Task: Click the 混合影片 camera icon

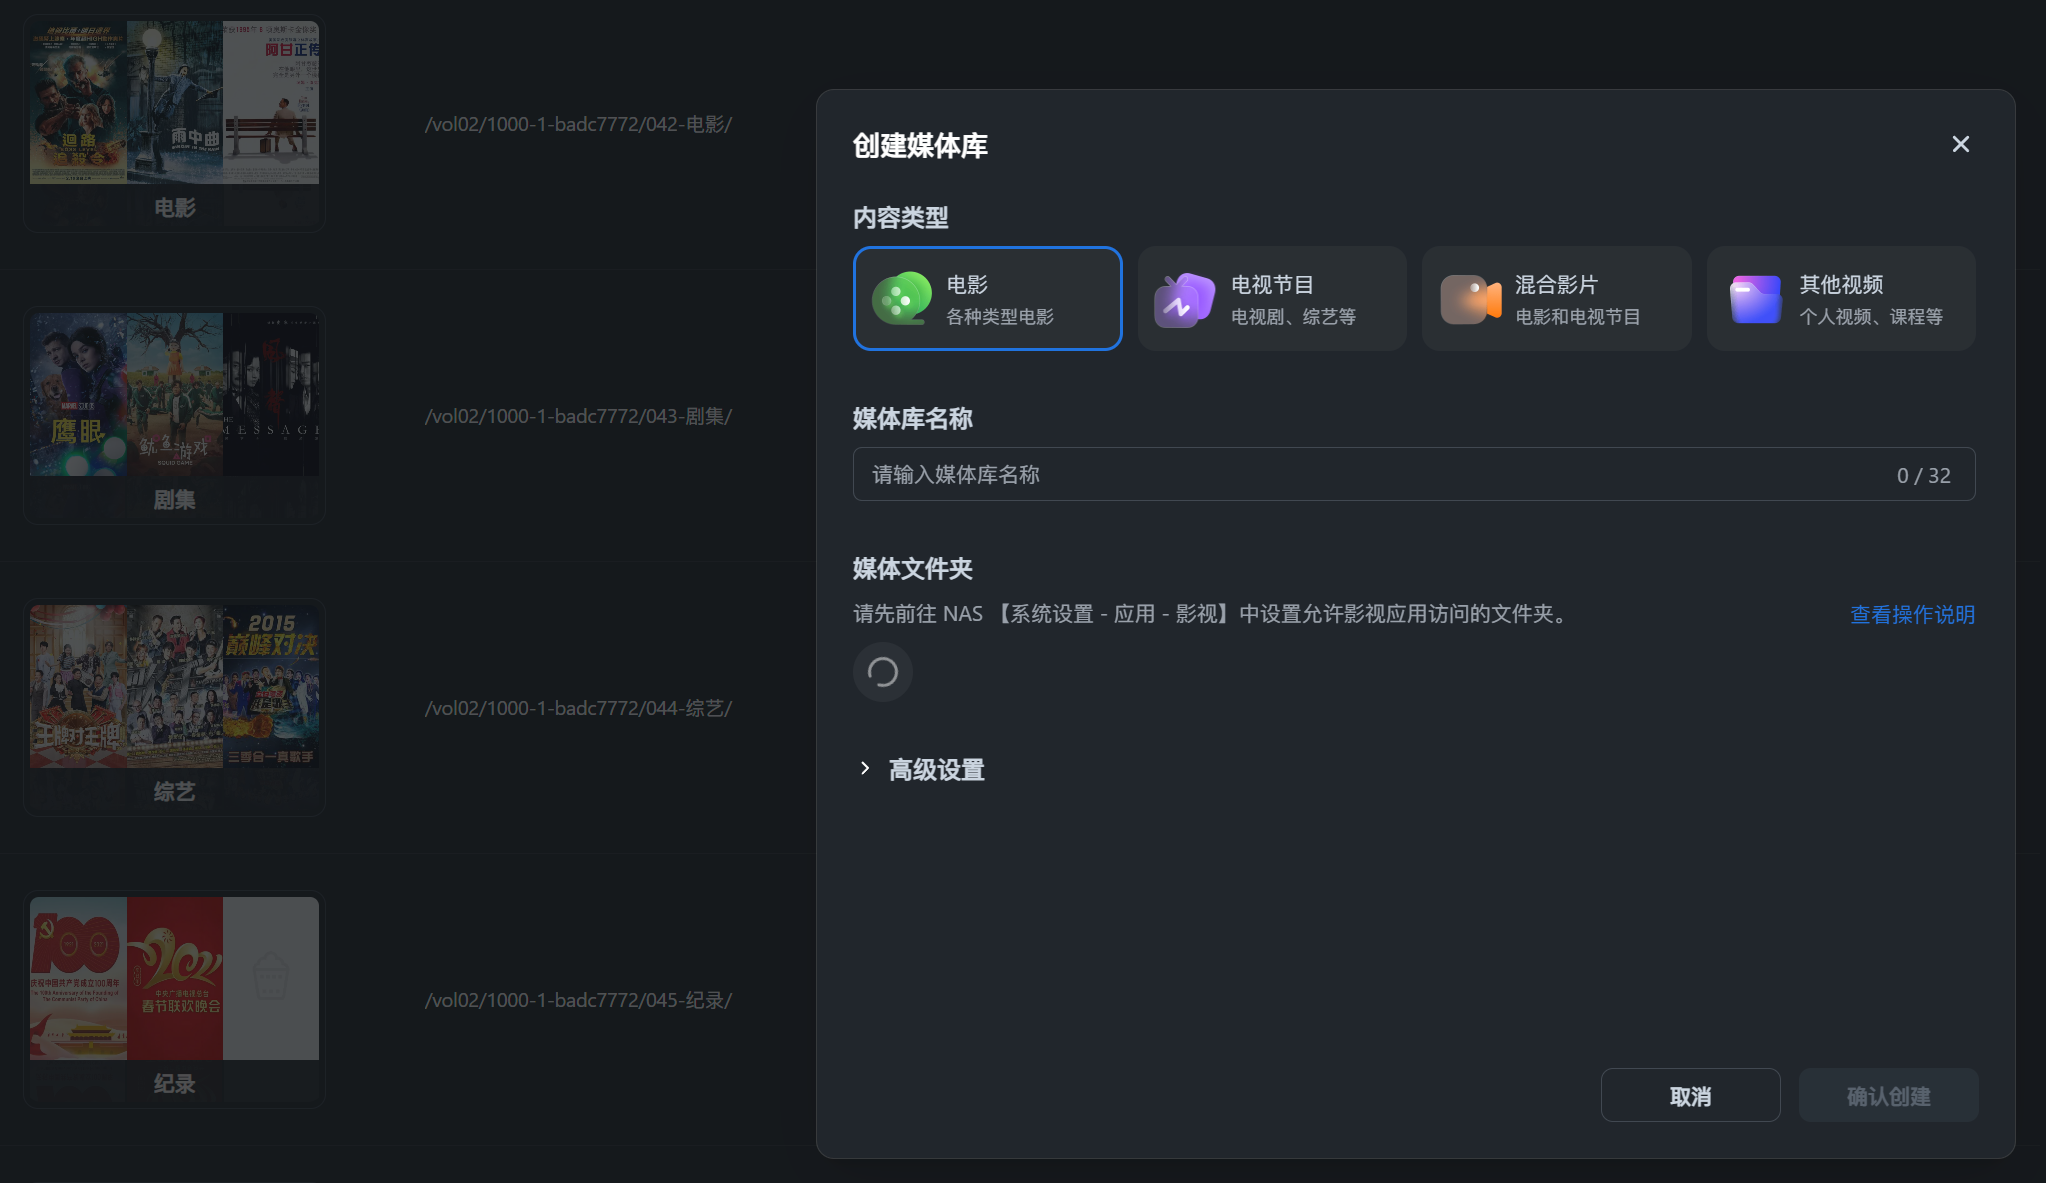Action: 1469,298
